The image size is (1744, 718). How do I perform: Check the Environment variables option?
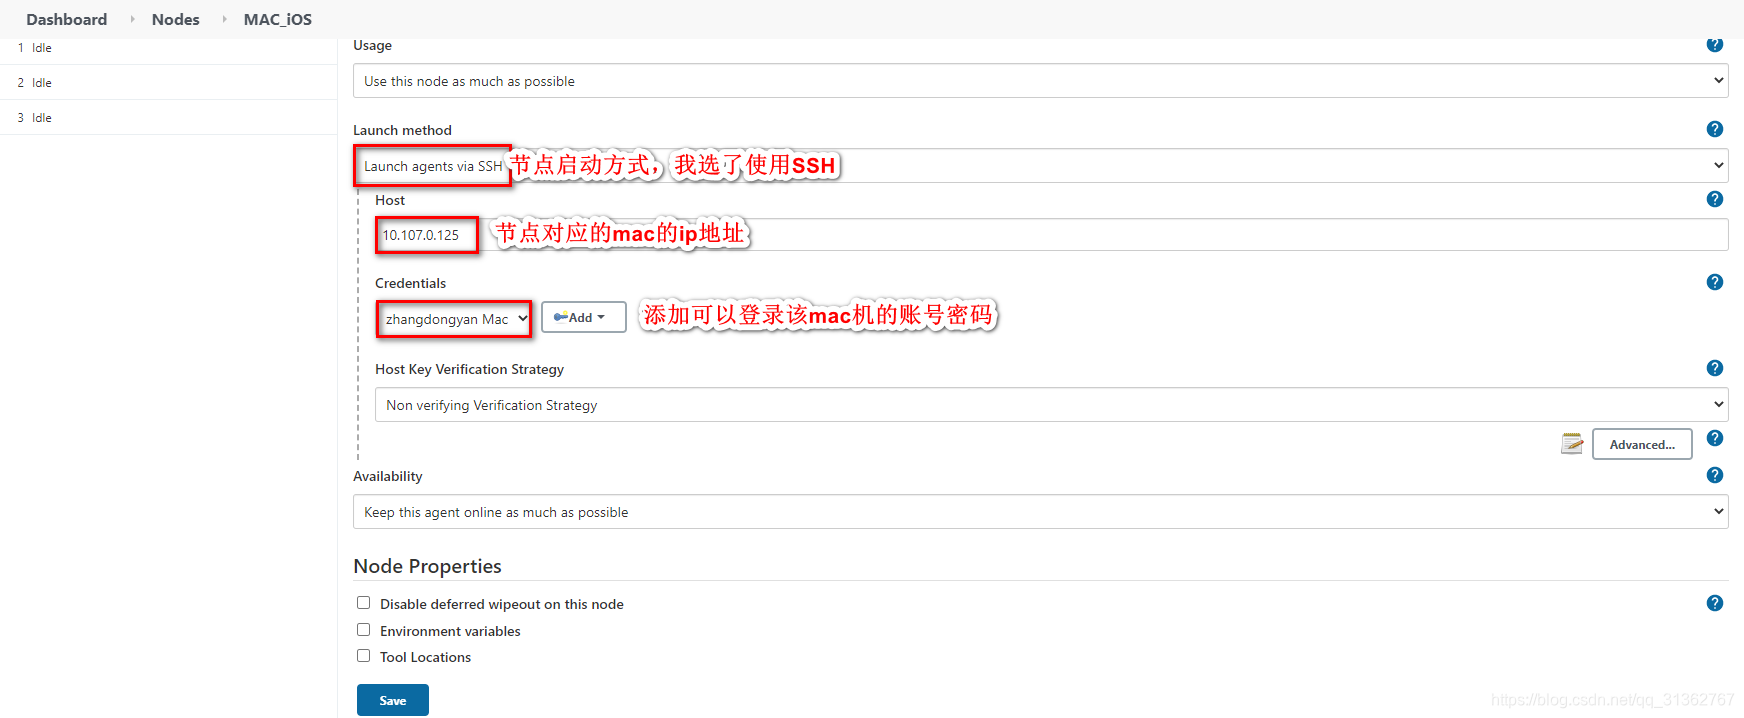pyautogui.click(x=364, y=630)
